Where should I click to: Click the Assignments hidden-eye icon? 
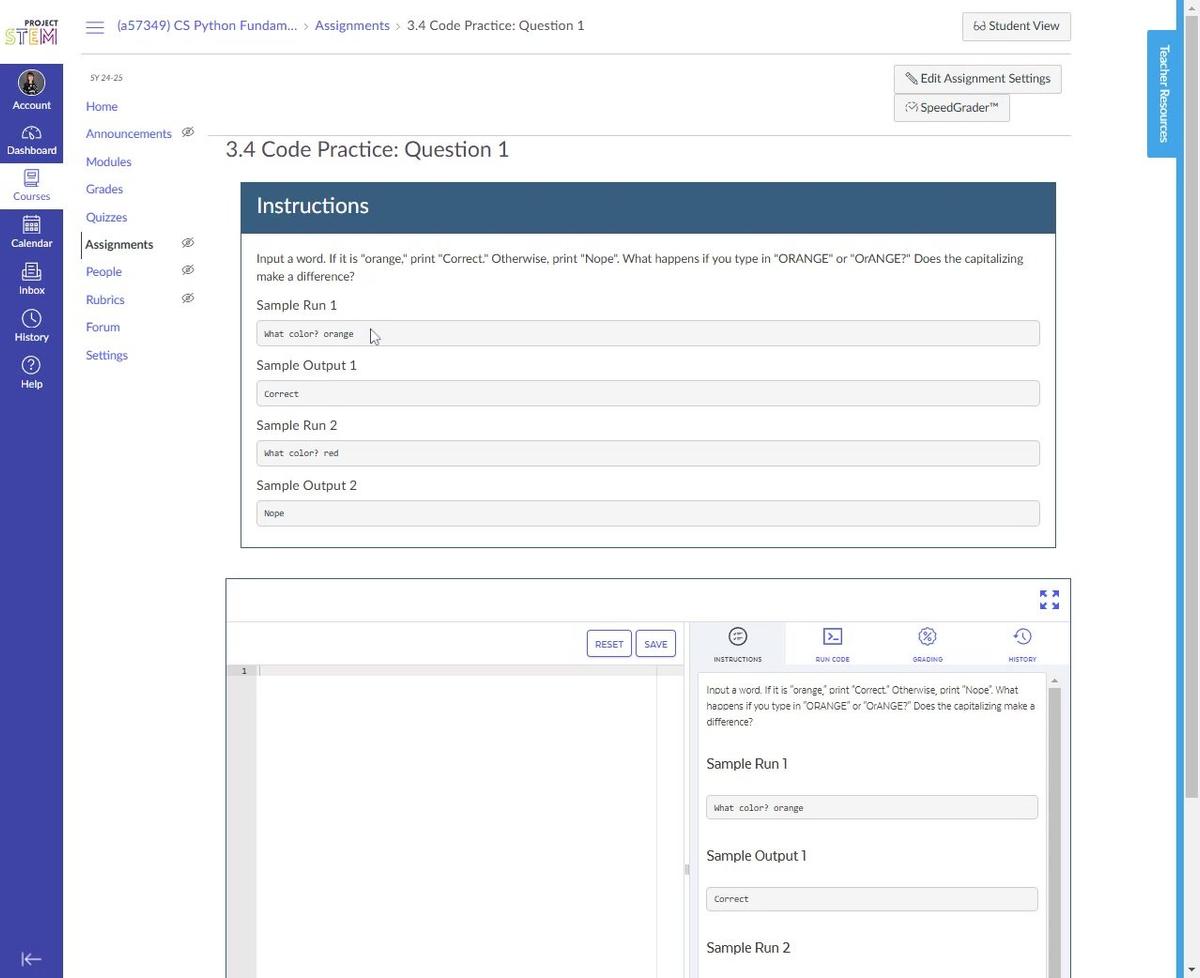tap(187, 243)
